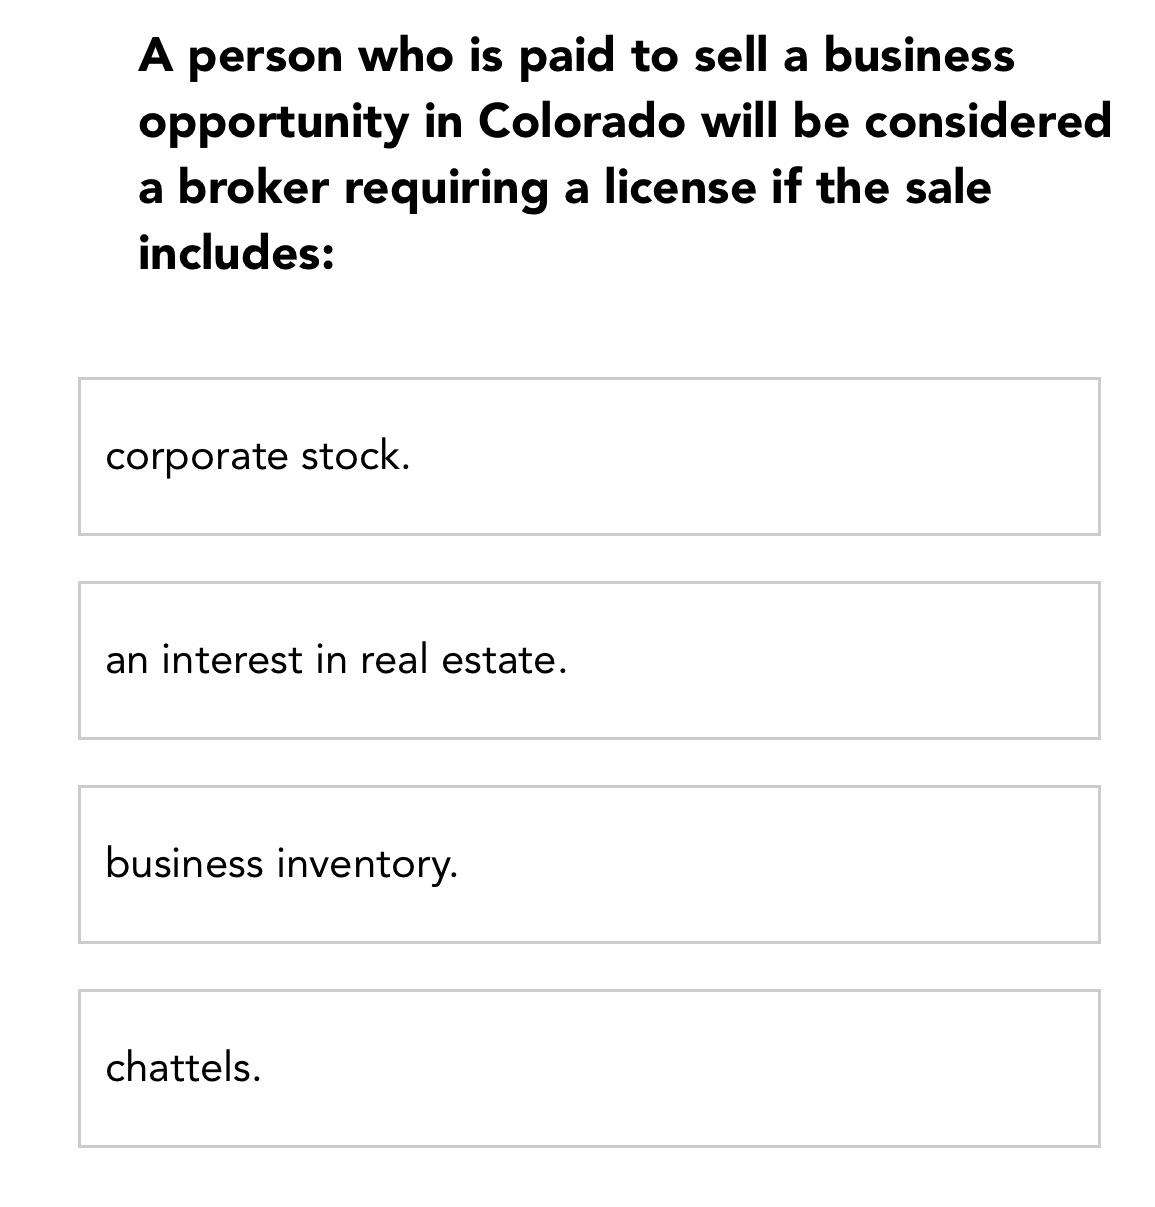This screenshot has width=1155, height=1207.
Task: Click the fourth answer choice box
Action: pos(588,1066)
